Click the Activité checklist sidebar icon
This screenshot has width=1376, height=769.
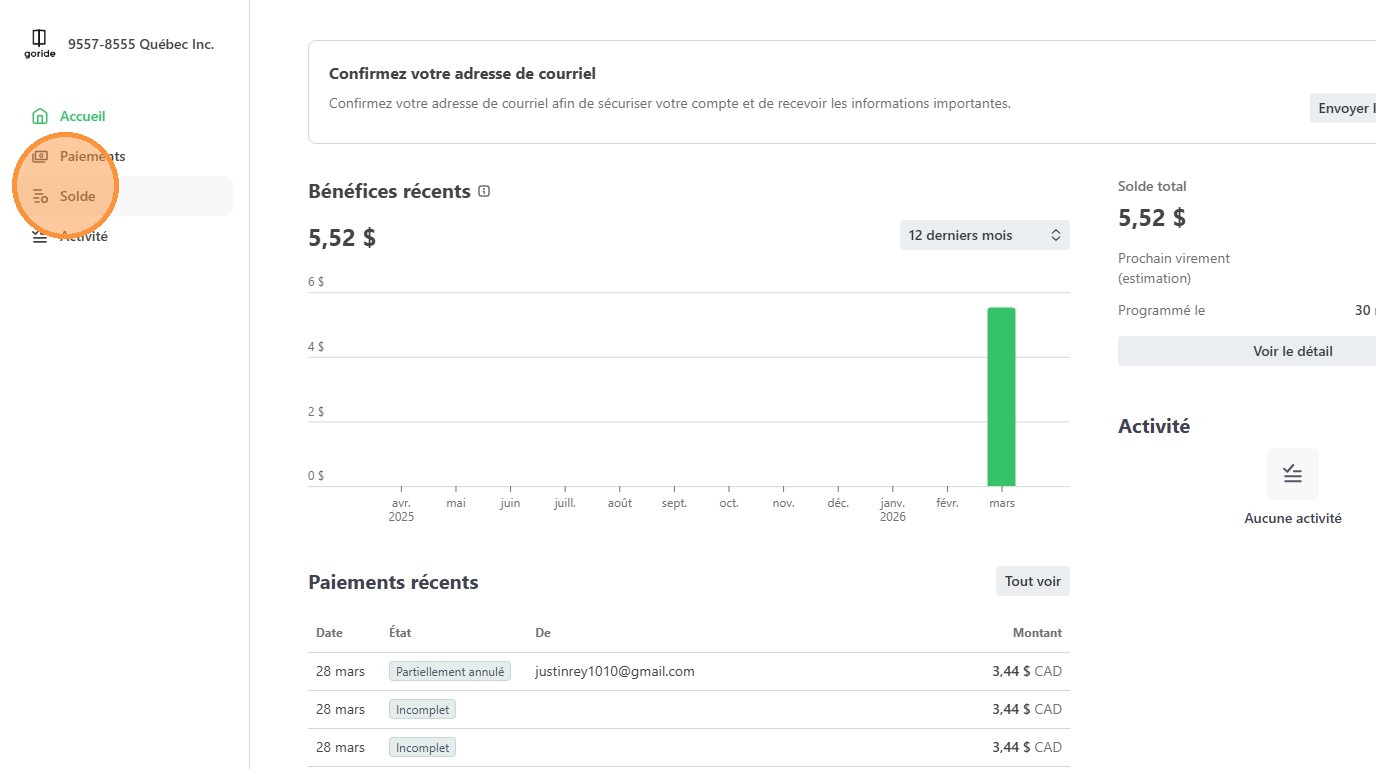(40, 237)
